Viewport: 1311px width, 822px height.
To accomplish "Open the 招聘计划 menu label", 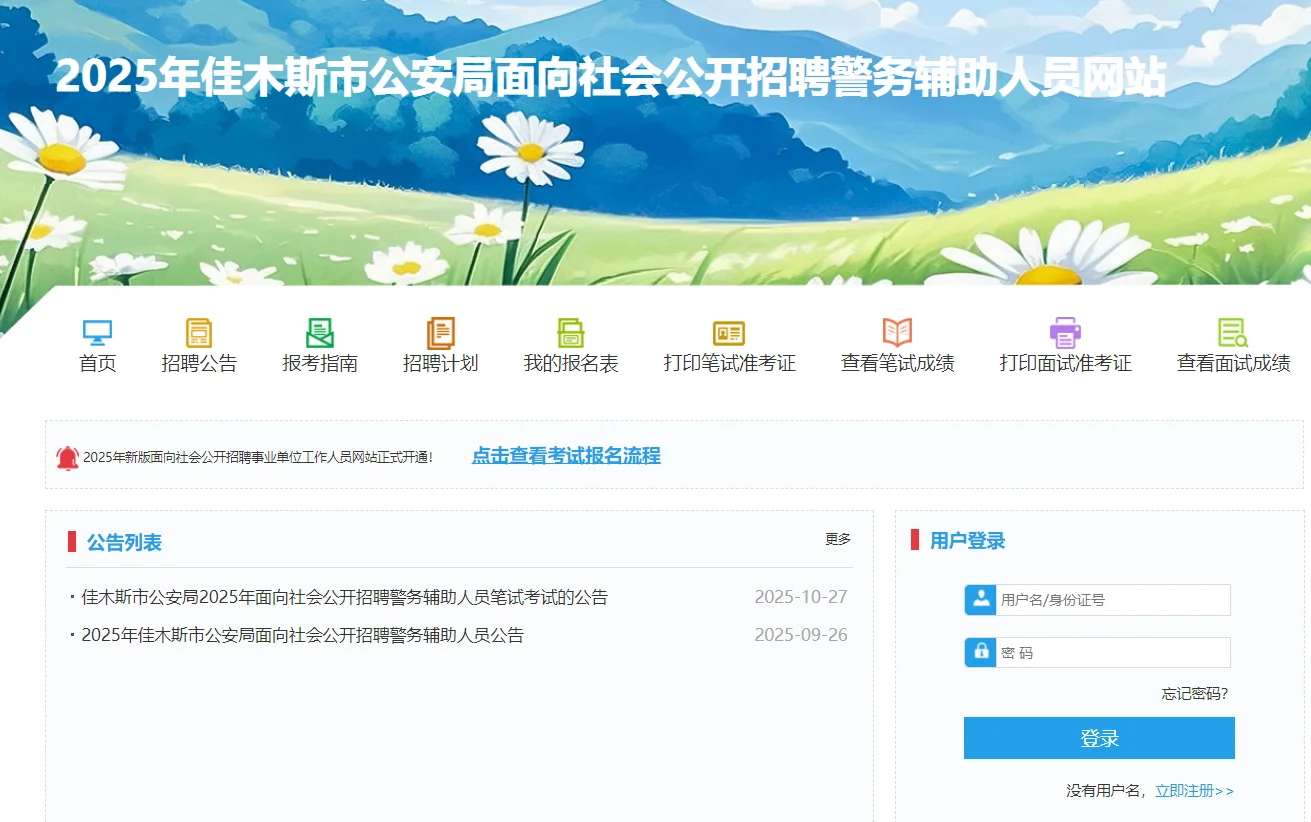I will point(441,363).
